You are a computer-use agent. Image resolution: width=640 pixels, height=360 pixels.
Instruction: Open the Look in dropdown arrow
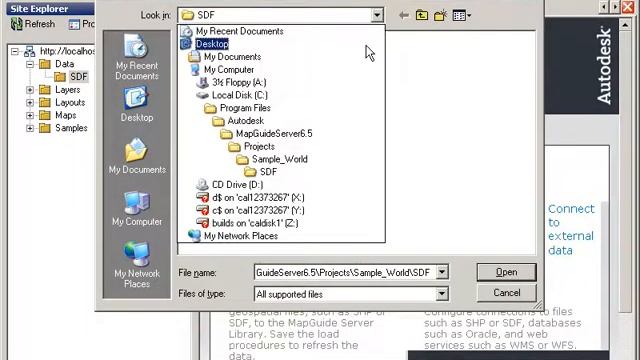[377, 15]
